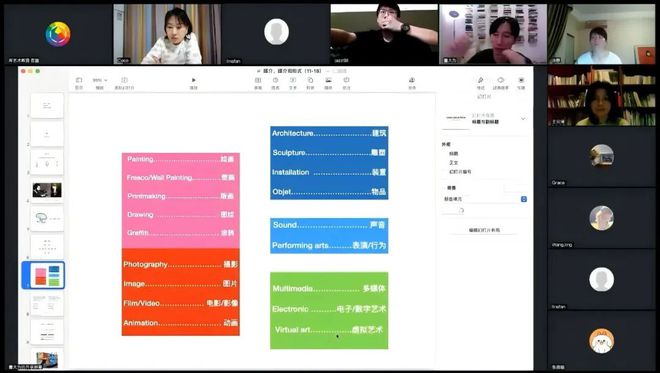The image size is (660, 373).
Task: Click the Sound line in light-blue box
Action: tap(329, 225)
